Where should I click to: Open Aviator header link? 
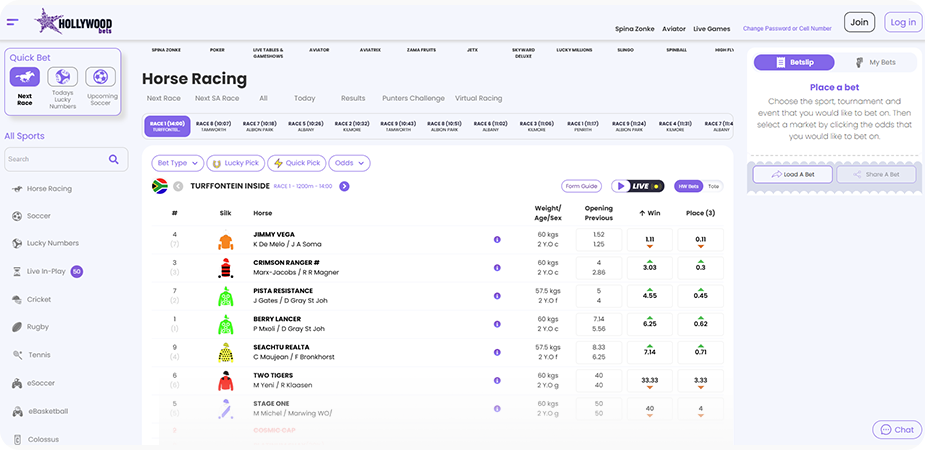tap(674, 28)
